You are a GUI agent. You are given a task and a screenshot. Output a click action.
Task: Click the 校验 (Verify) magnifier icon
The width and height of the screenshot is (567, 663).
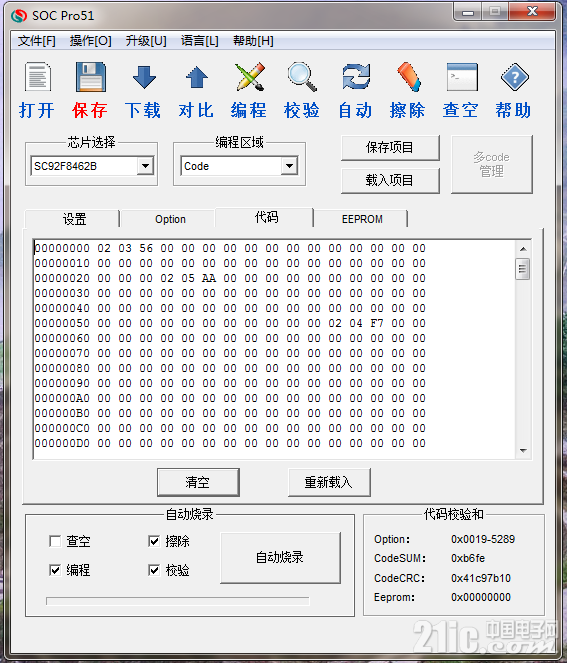[x=302, y=77]
